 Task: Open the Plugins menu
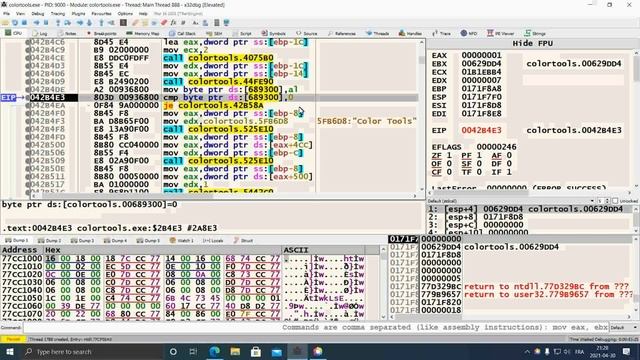(x=78, y=13)
